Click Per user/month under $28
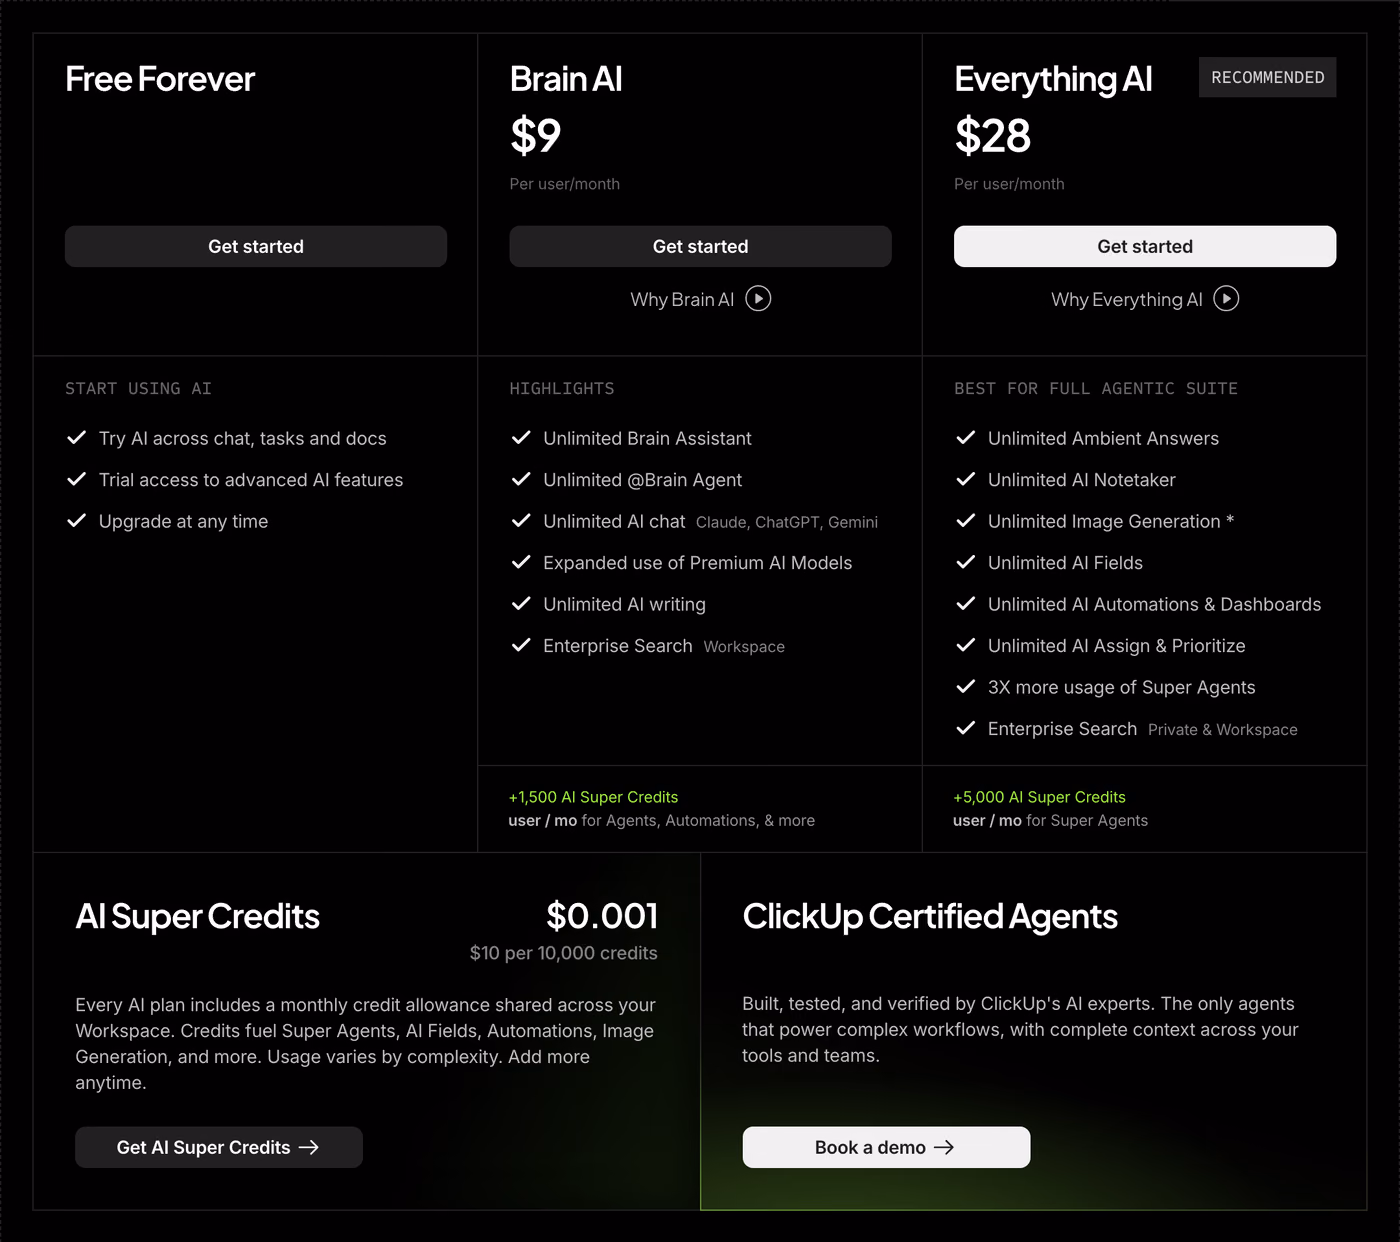Viewport: 1400px width, 1242px height. coord(1009,184)
